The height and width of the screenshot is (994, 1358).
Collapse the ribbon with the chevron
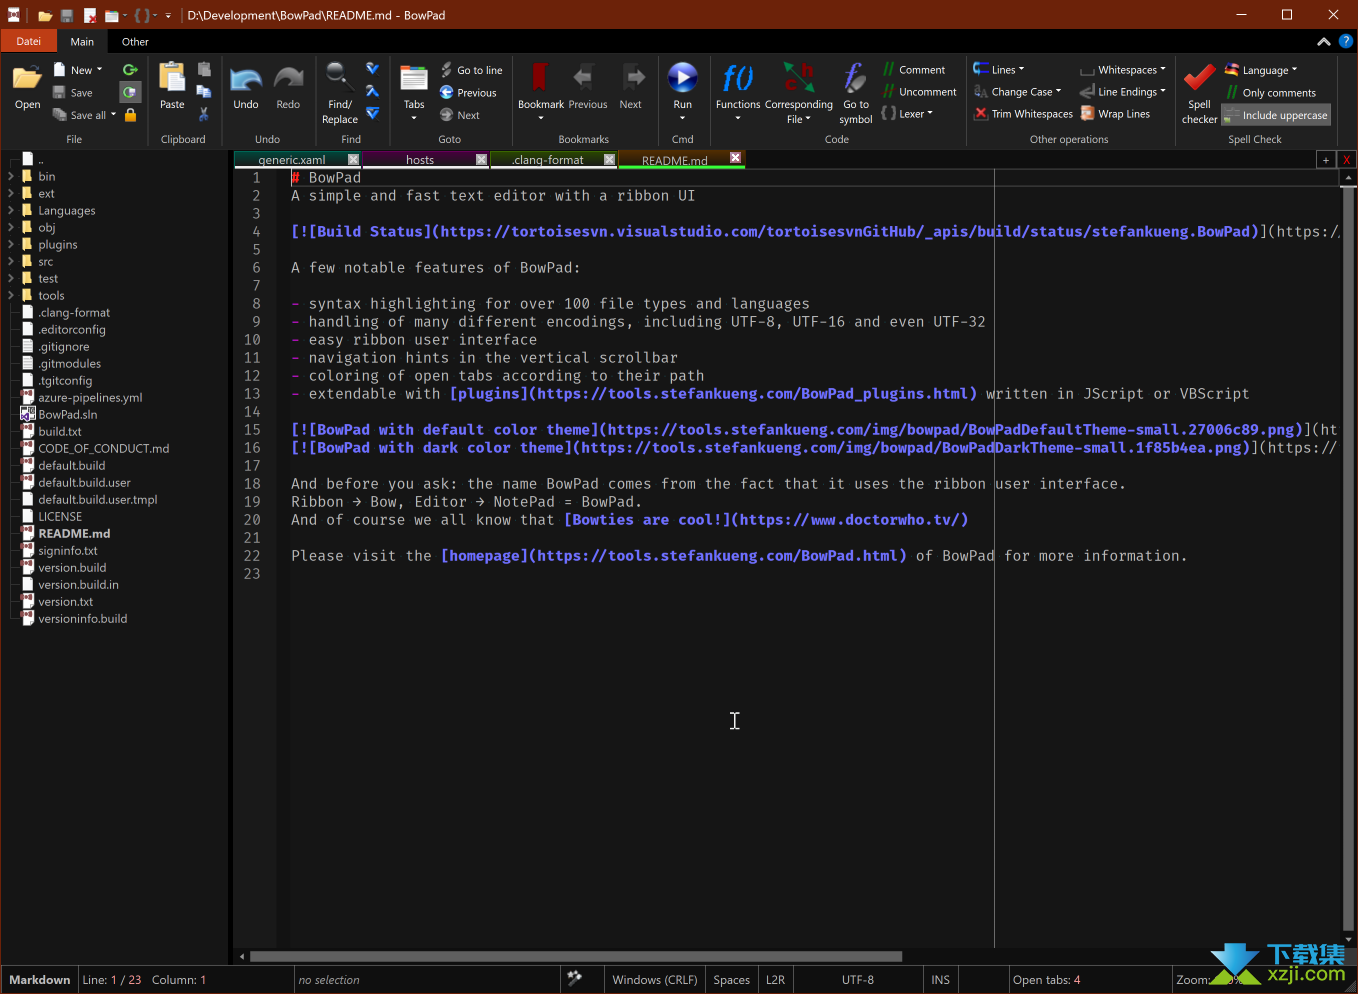pos(1323,42)
